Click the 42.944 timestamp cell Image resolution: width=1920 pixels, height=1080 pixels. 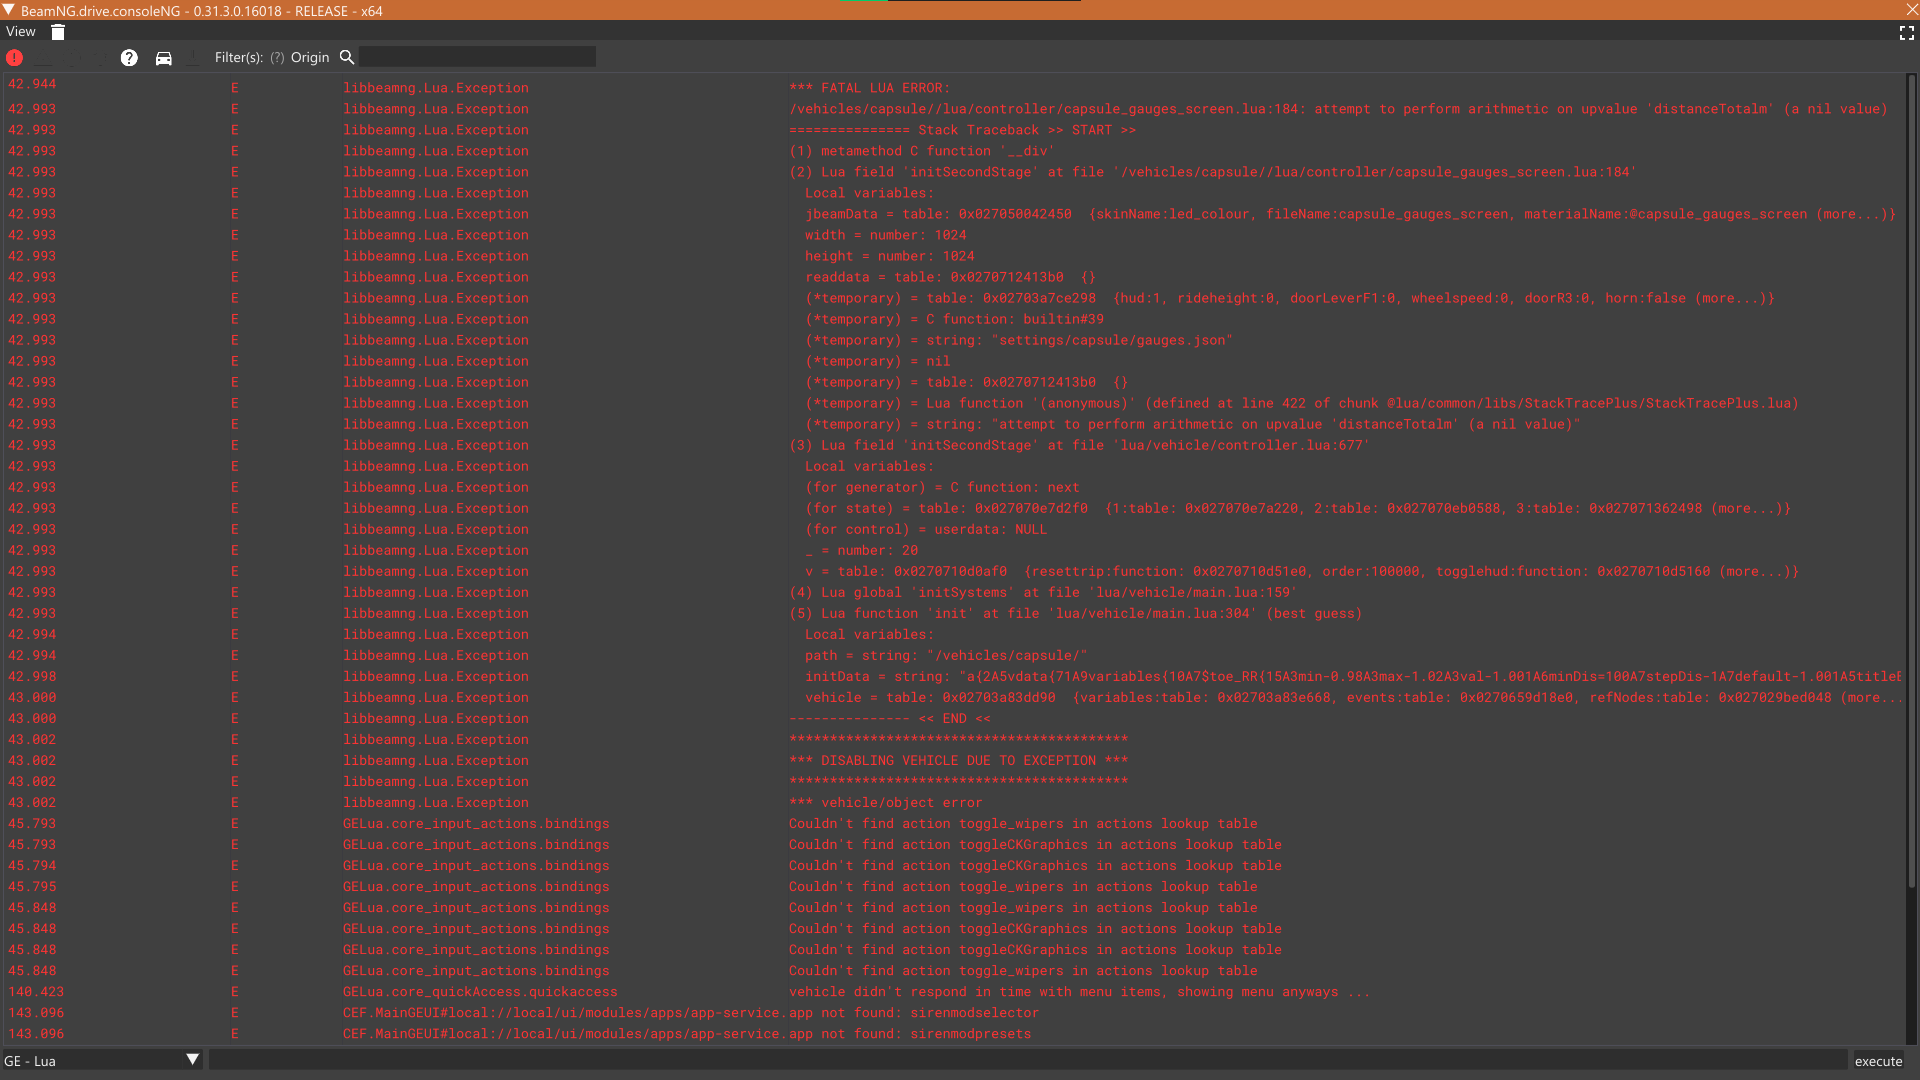pyautogui.click(x=32, y=84)
